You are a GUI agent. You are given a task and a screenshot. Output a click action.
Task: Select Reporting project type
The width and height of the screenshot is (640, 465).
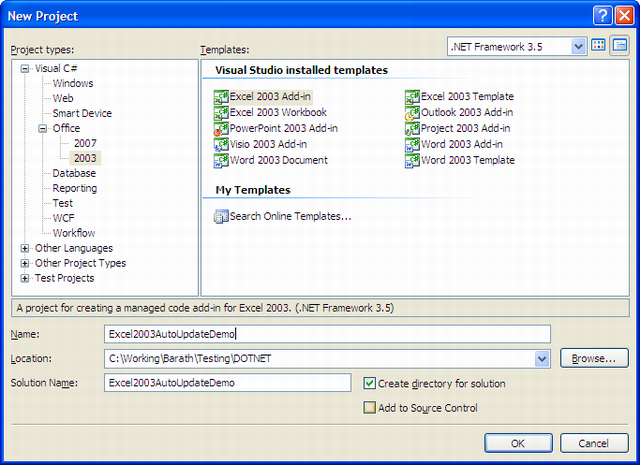pos(75,188)
